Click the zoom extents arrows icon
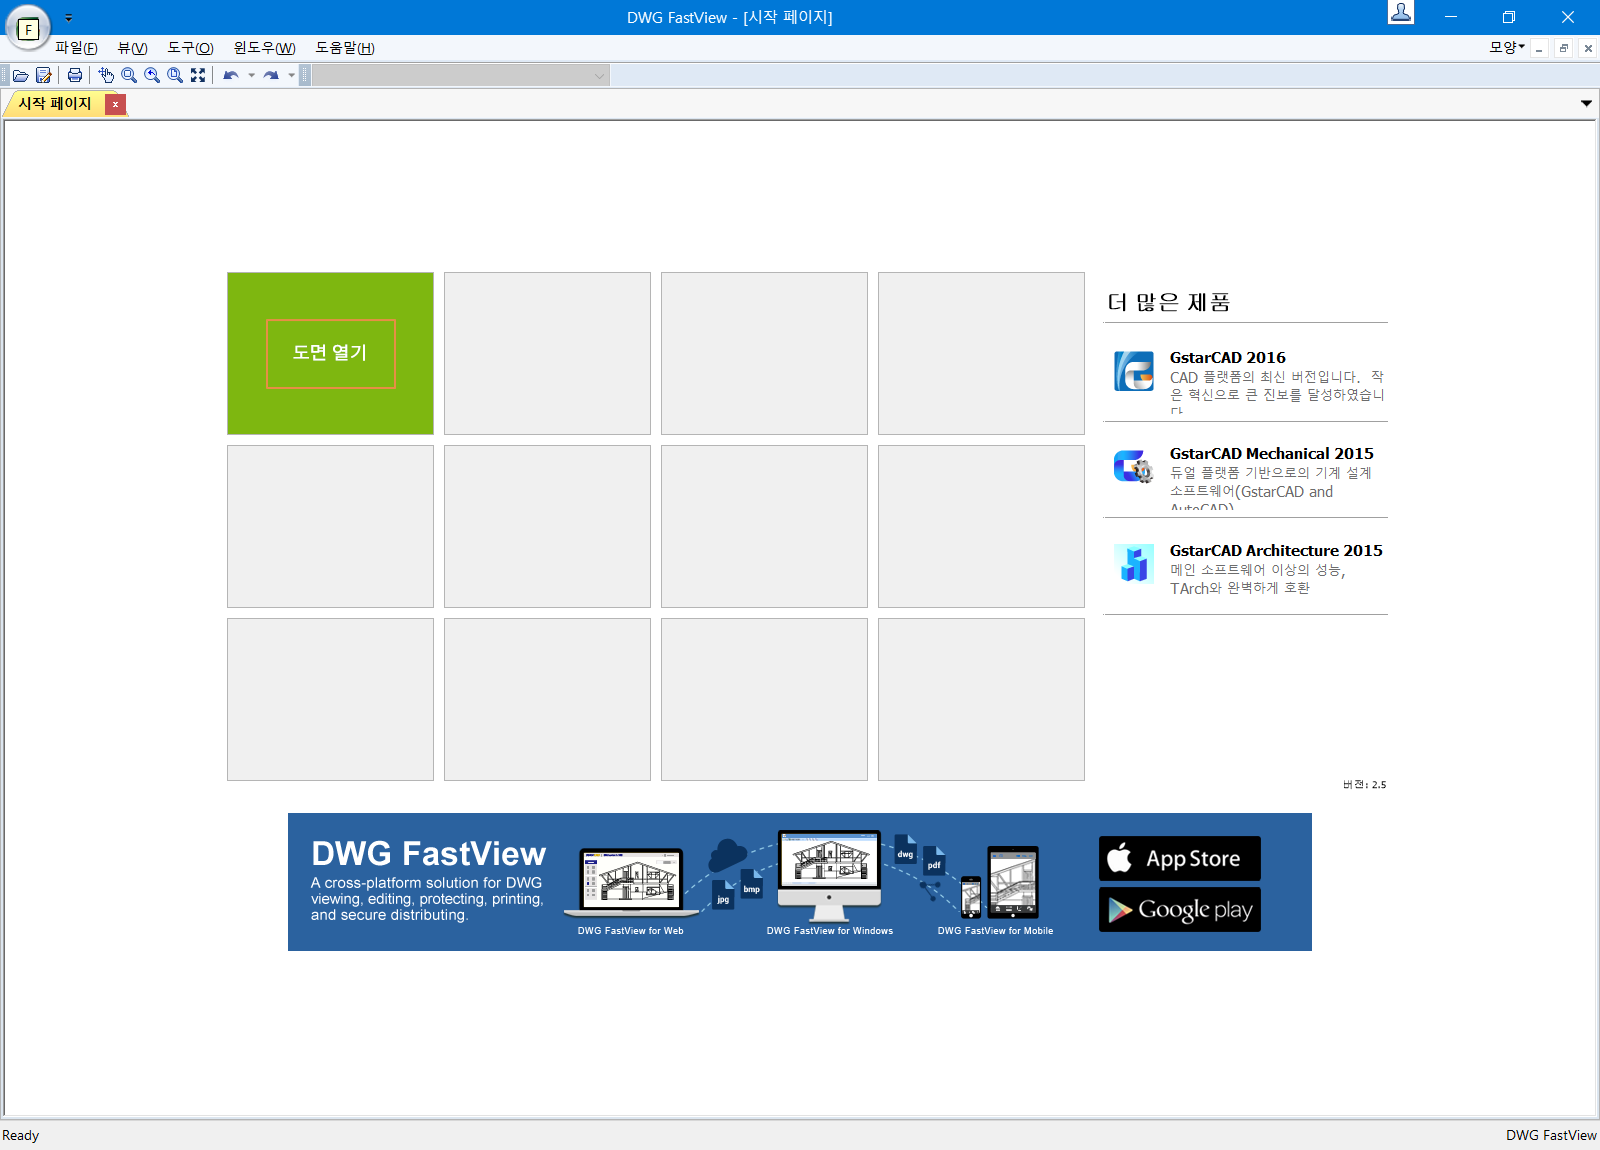This screenshot has height=1150, width=1600. [198, 75]
